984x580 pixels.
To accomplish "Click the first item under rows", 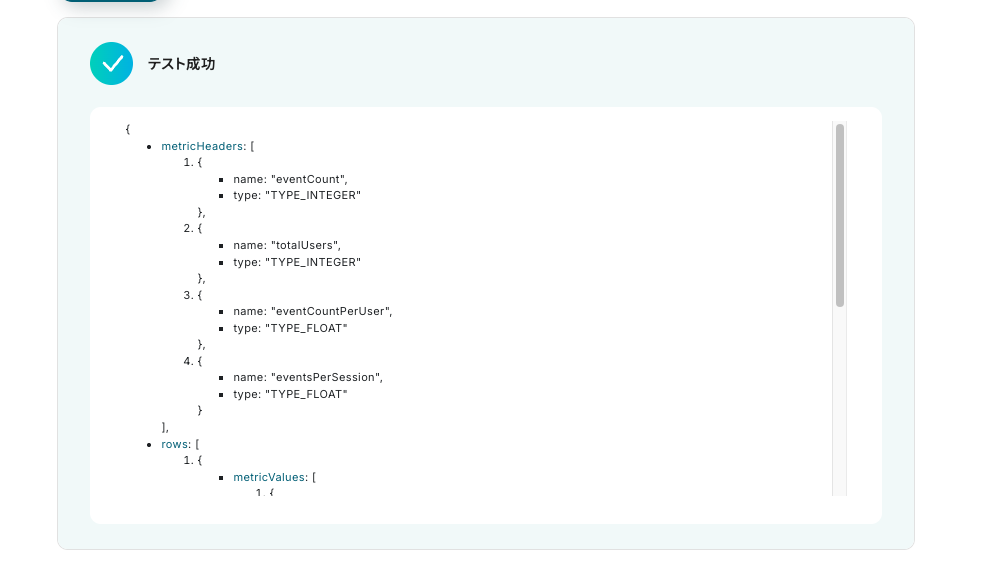I will click(194, 461).
